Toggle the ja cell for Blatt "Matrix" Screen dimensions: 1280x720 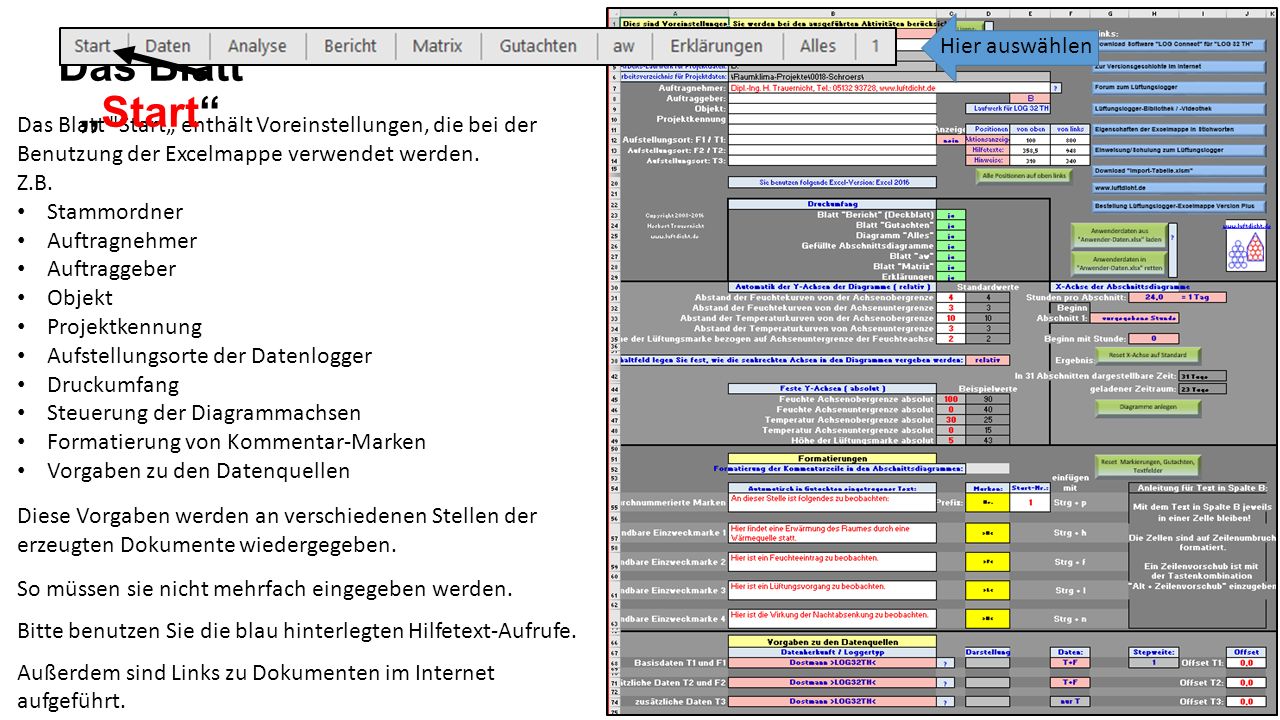[x=951, y=266]
